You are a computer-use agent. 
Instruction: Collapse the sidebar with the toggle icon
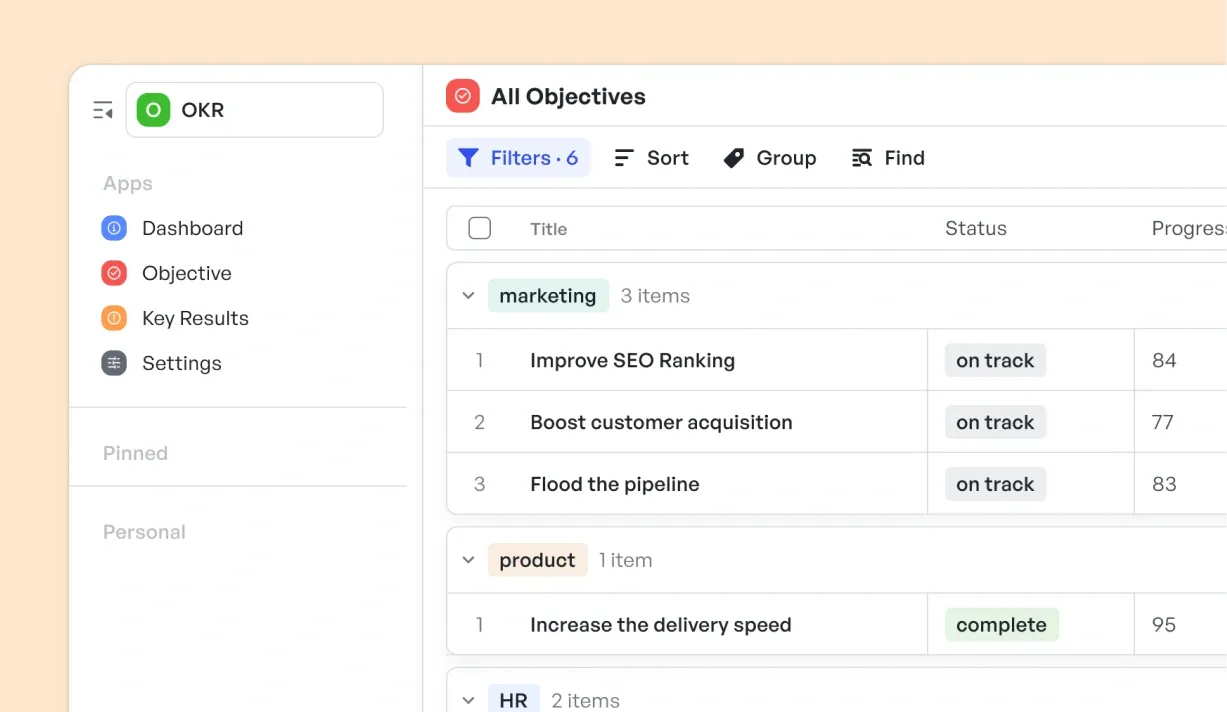[x=103, y=110]
